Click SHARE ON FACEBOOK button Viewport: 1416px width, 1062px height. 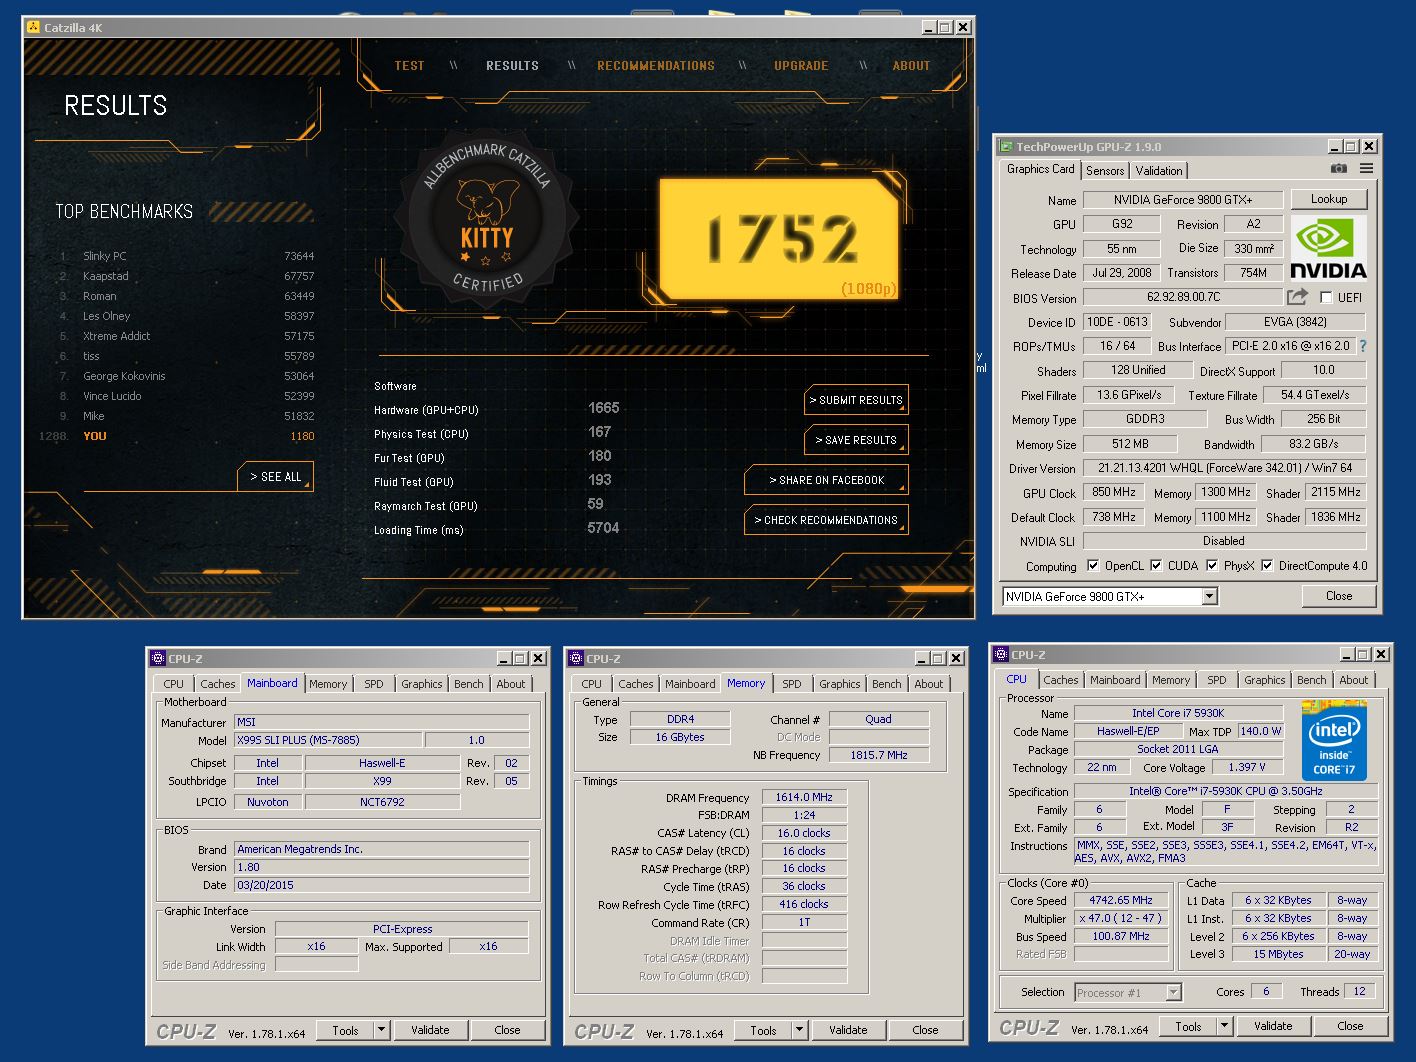coord(827,480)
